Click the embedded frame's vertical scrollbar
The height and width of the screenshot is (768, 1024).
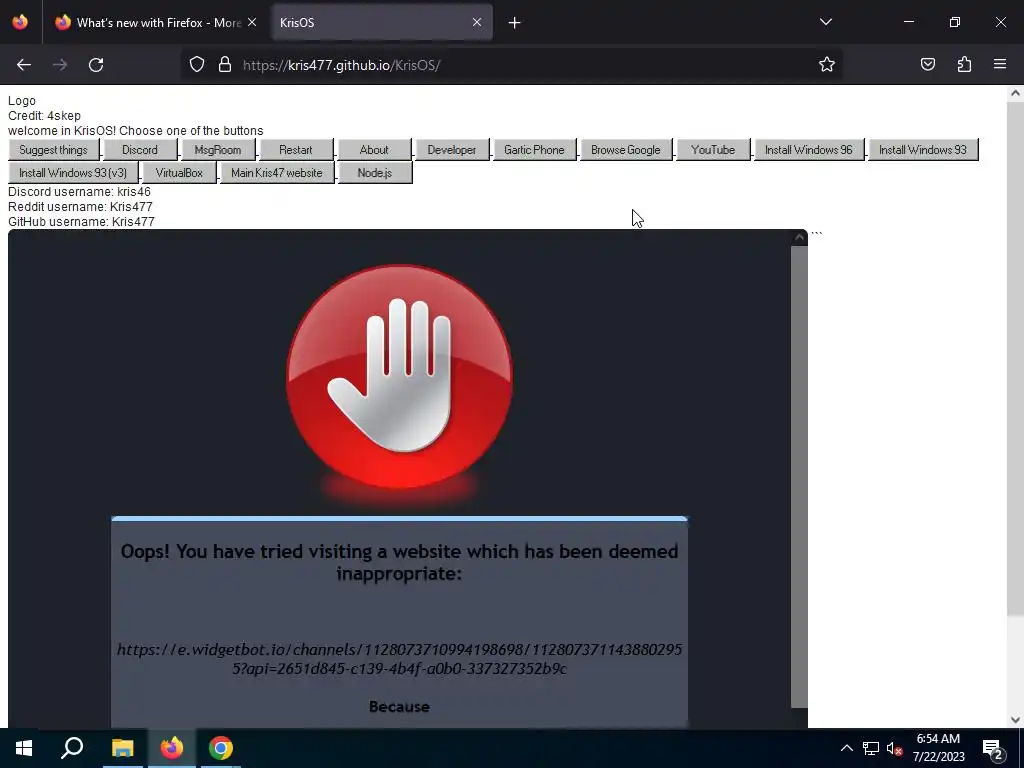tap(799, 476)
